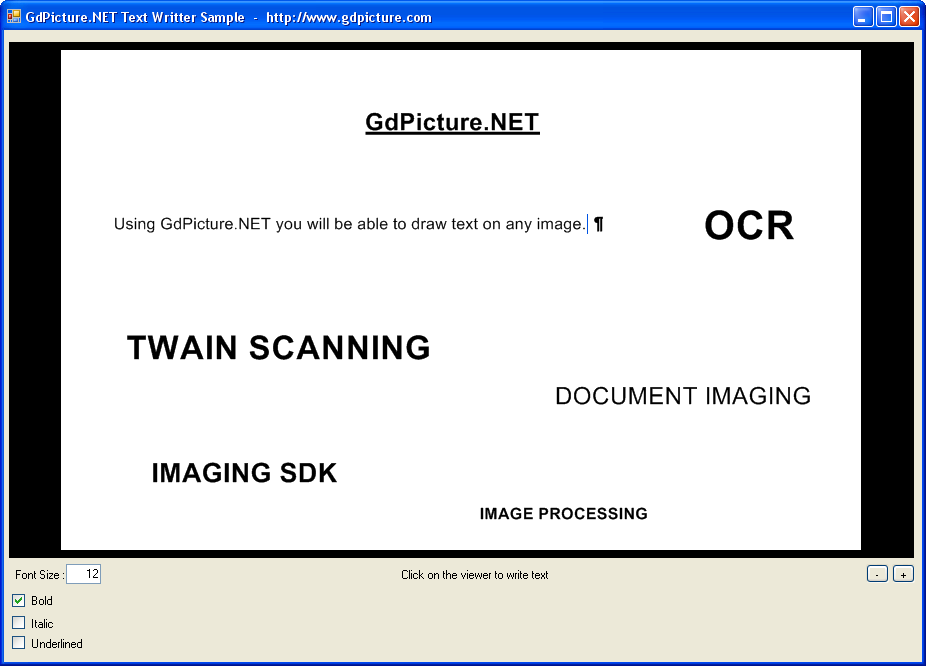Screen dimensions: 926x666
Task: Enable the Underlined checkbox
Action: [x=19, y=643]
